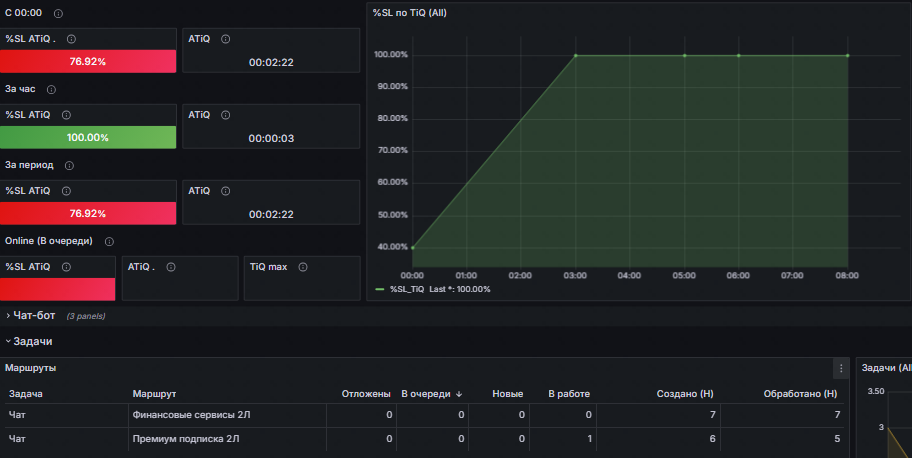Show info for ATiQ panel under За час
912x458 pixels.
[226, 115]
